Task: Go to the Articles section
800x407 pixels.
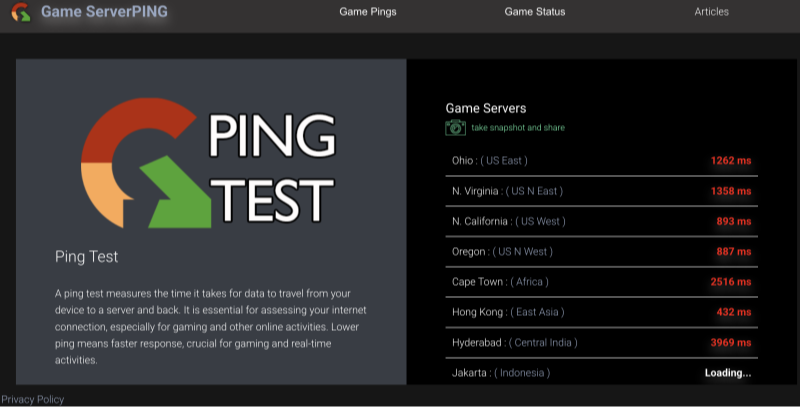Action: click(711, 12)
